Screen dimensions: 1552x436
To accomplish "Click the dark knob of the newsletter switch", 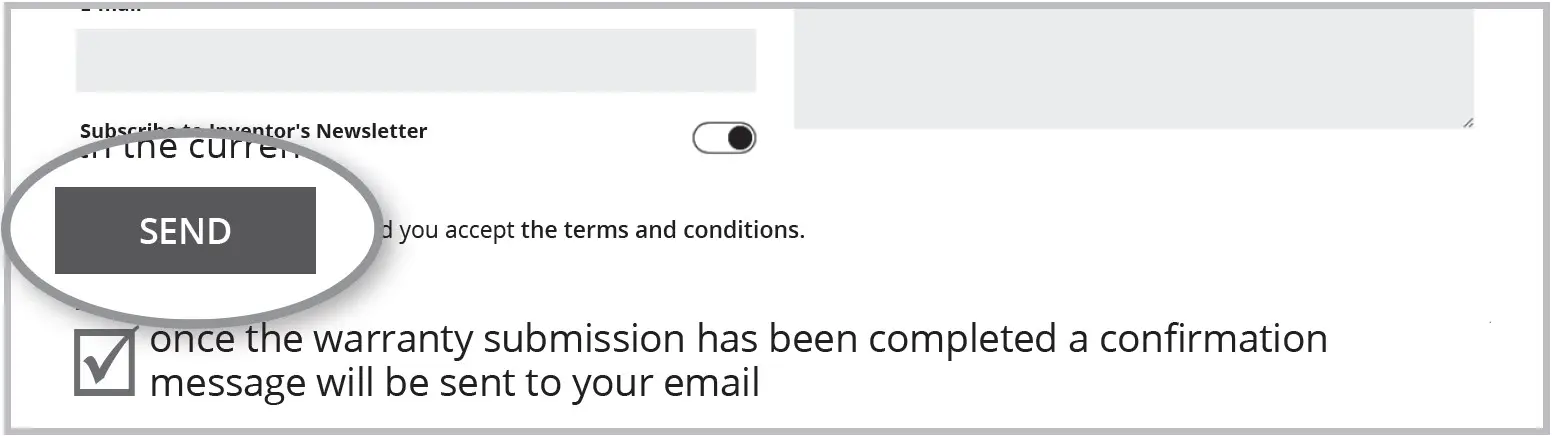I will (739, 138).
